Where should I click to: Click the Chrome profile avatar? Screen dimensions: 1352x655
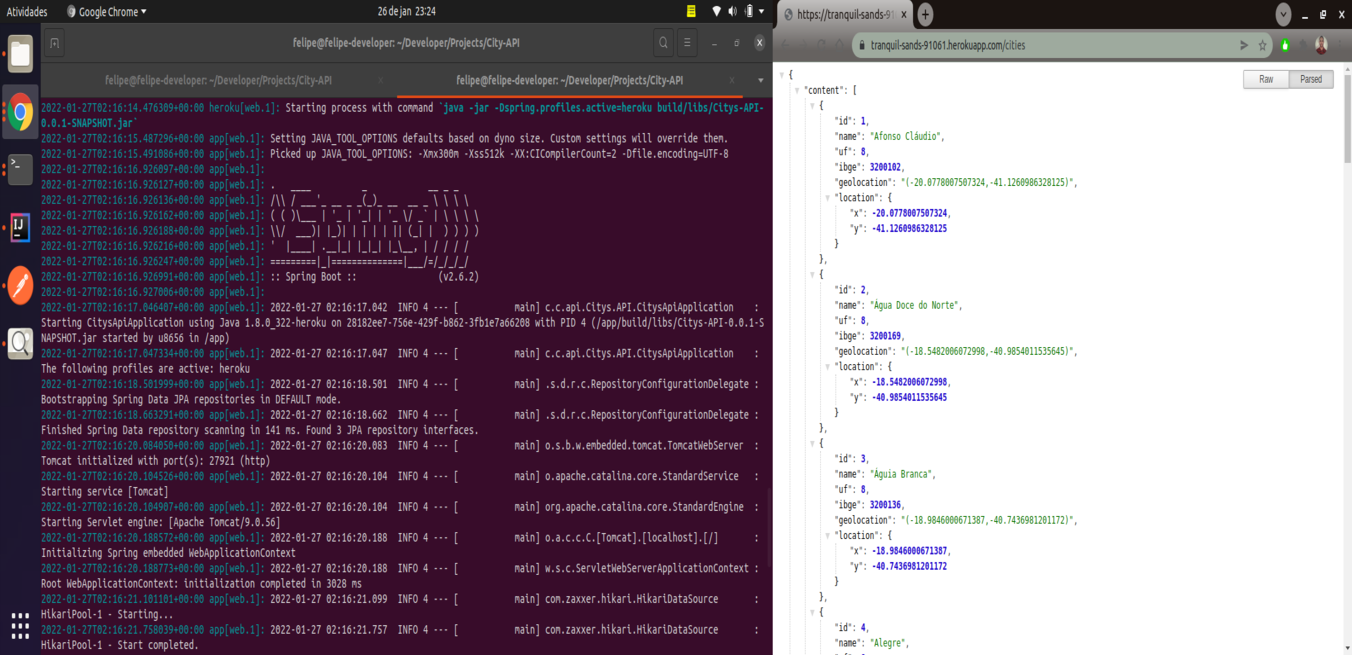click(x=1321, y=45)
